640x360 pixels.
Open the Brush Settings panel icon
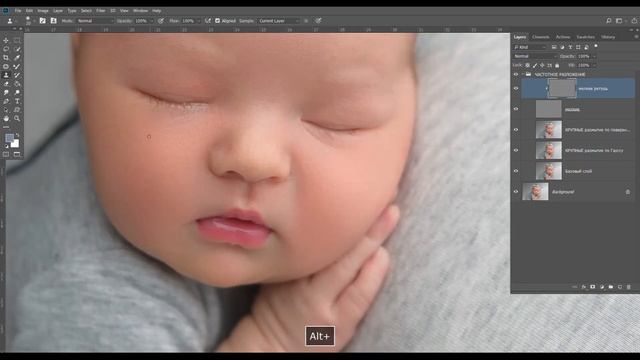(x=42, y=20)
